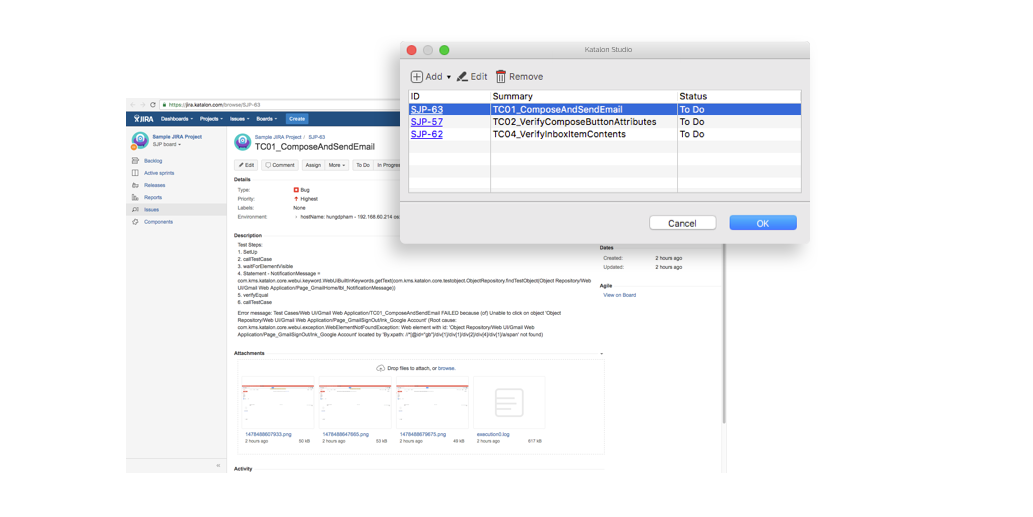This screenshot has width=1033, height=517.
Task: Open the Projects menu in JIRA
Action: 211,119
